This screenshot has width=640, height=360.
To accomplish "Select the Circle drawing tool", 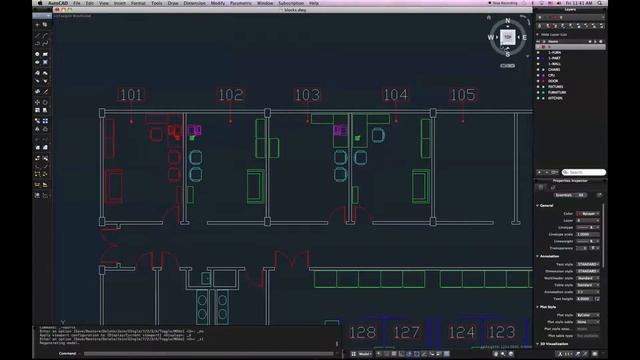I will (37, 54).
